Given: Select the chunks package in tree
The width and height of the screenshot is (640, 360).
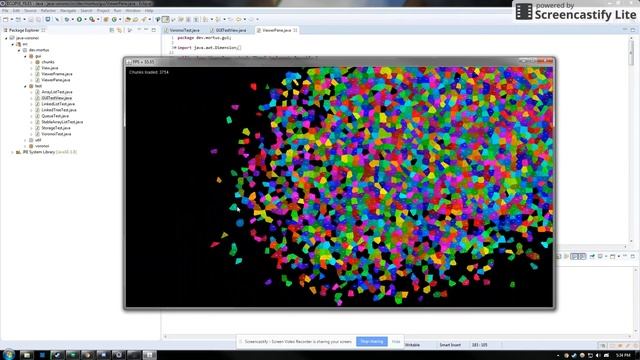Looking at the screenshot, I should [48, 62].
